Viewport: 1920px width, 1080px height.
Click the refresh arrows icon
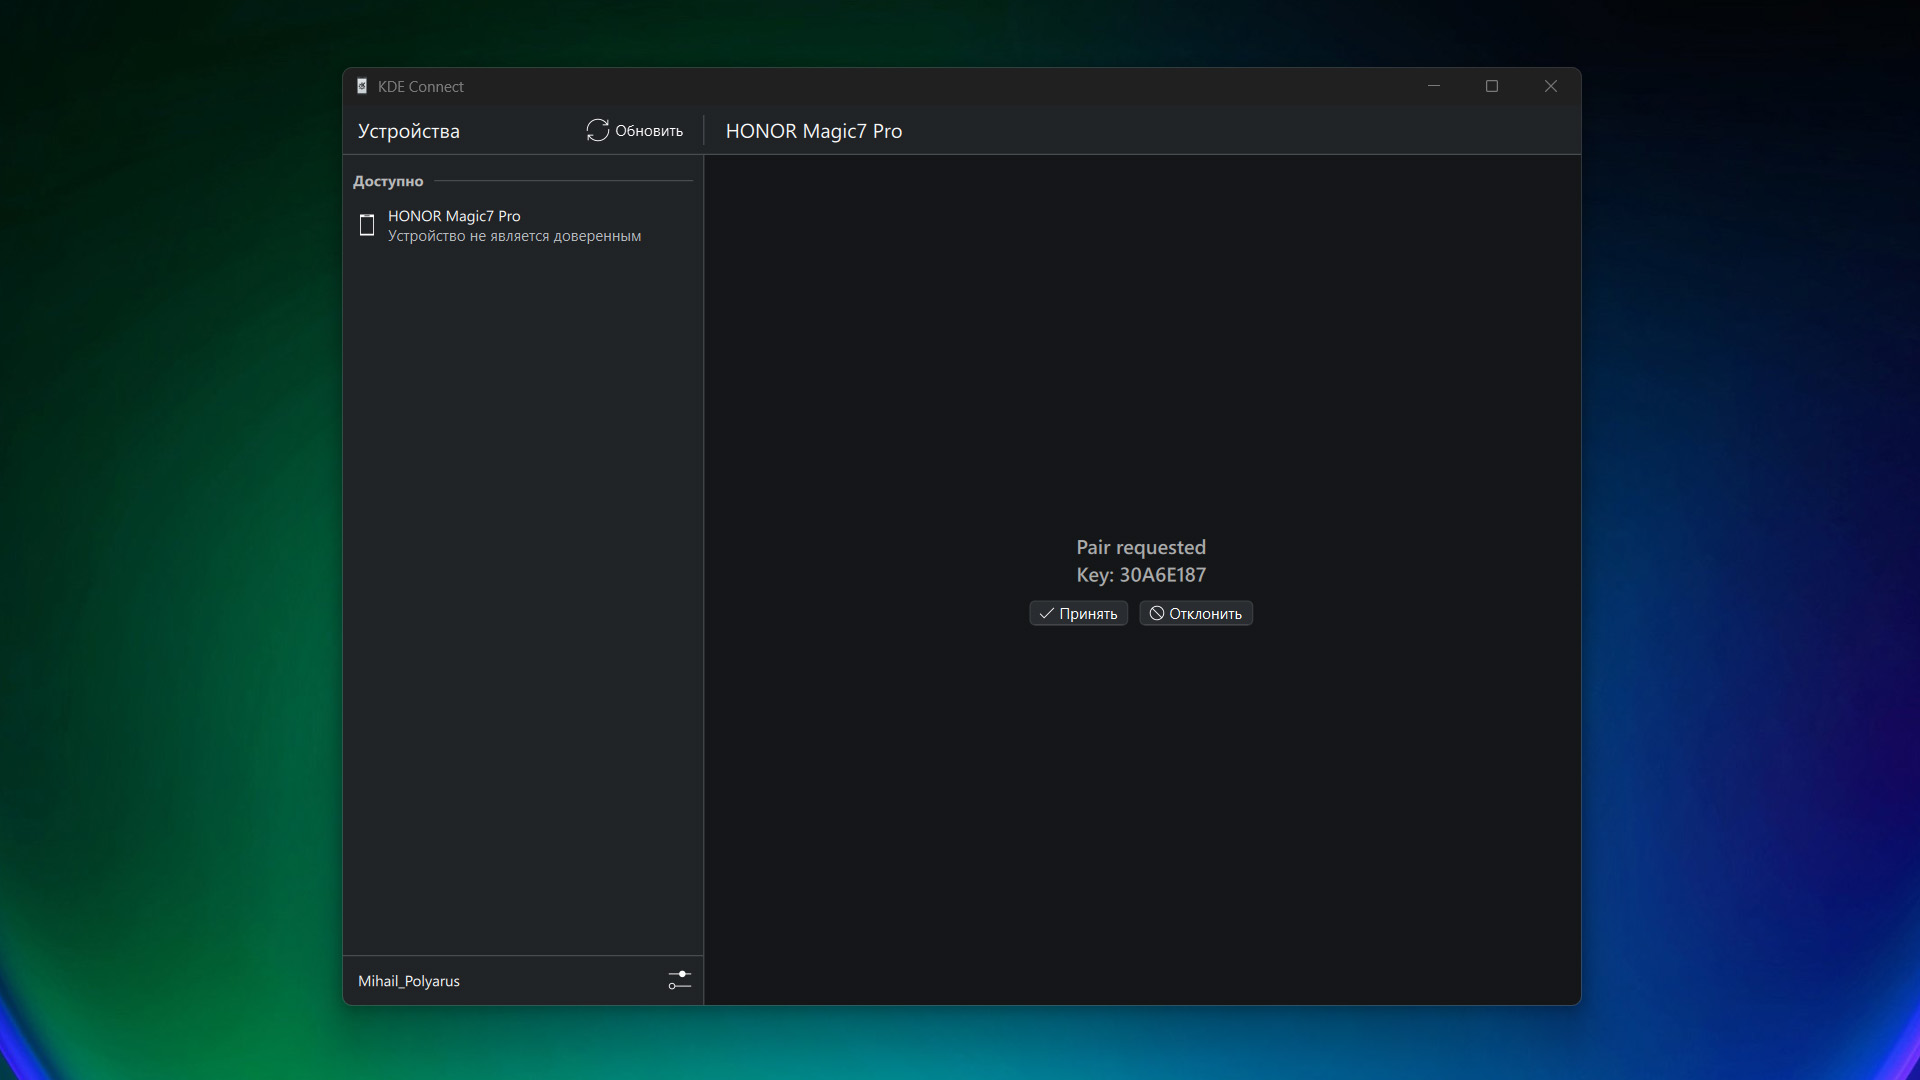tap(597, 131)
